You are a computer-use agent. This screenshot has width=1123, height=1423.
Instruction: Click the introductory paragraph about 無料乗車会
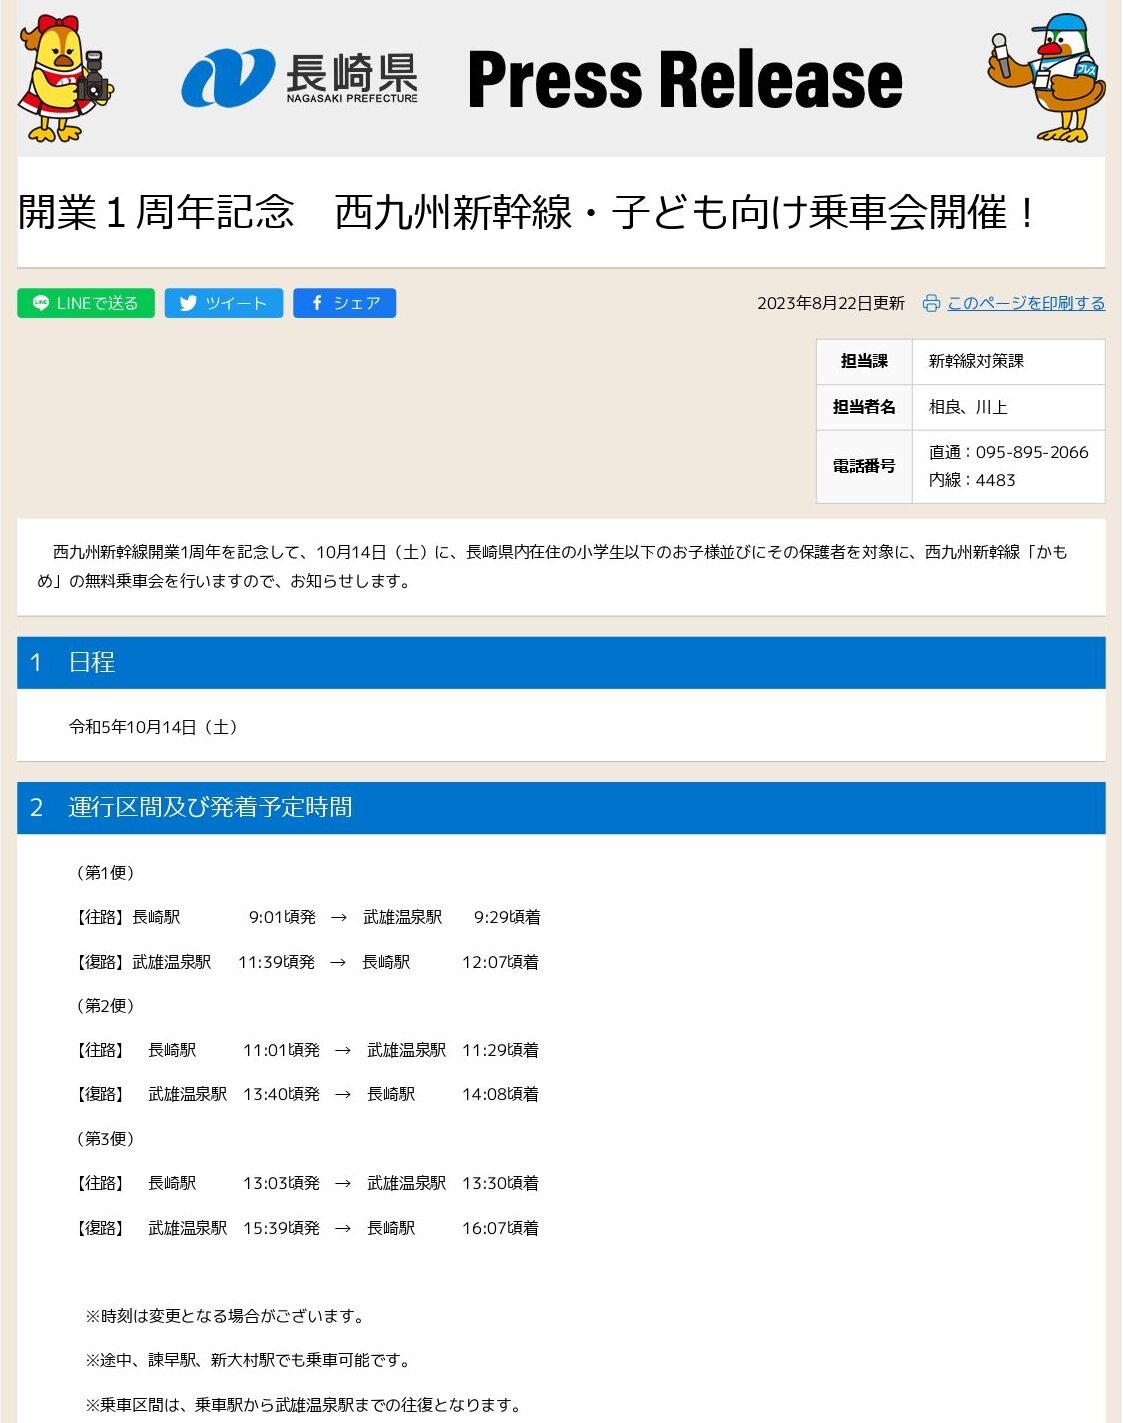(552, 566)
